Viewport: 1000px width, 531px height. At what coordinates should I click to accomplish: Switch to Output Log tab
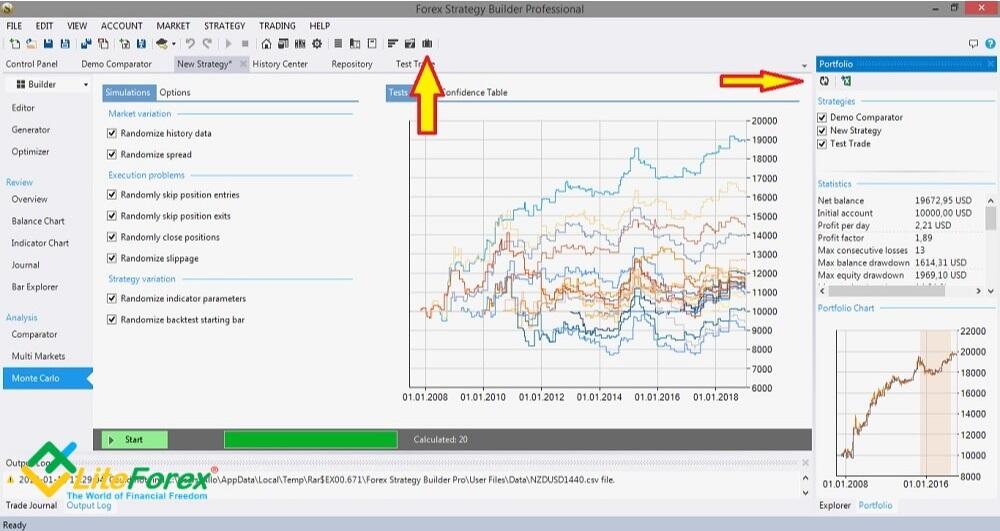(x=89, y=506)
